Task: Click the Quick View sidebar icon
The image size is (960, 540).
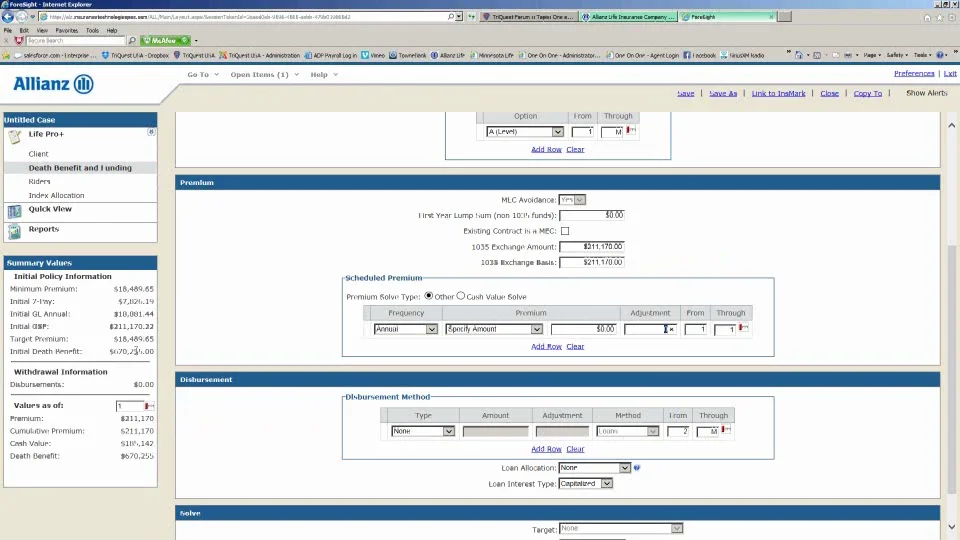Action: 15,211
